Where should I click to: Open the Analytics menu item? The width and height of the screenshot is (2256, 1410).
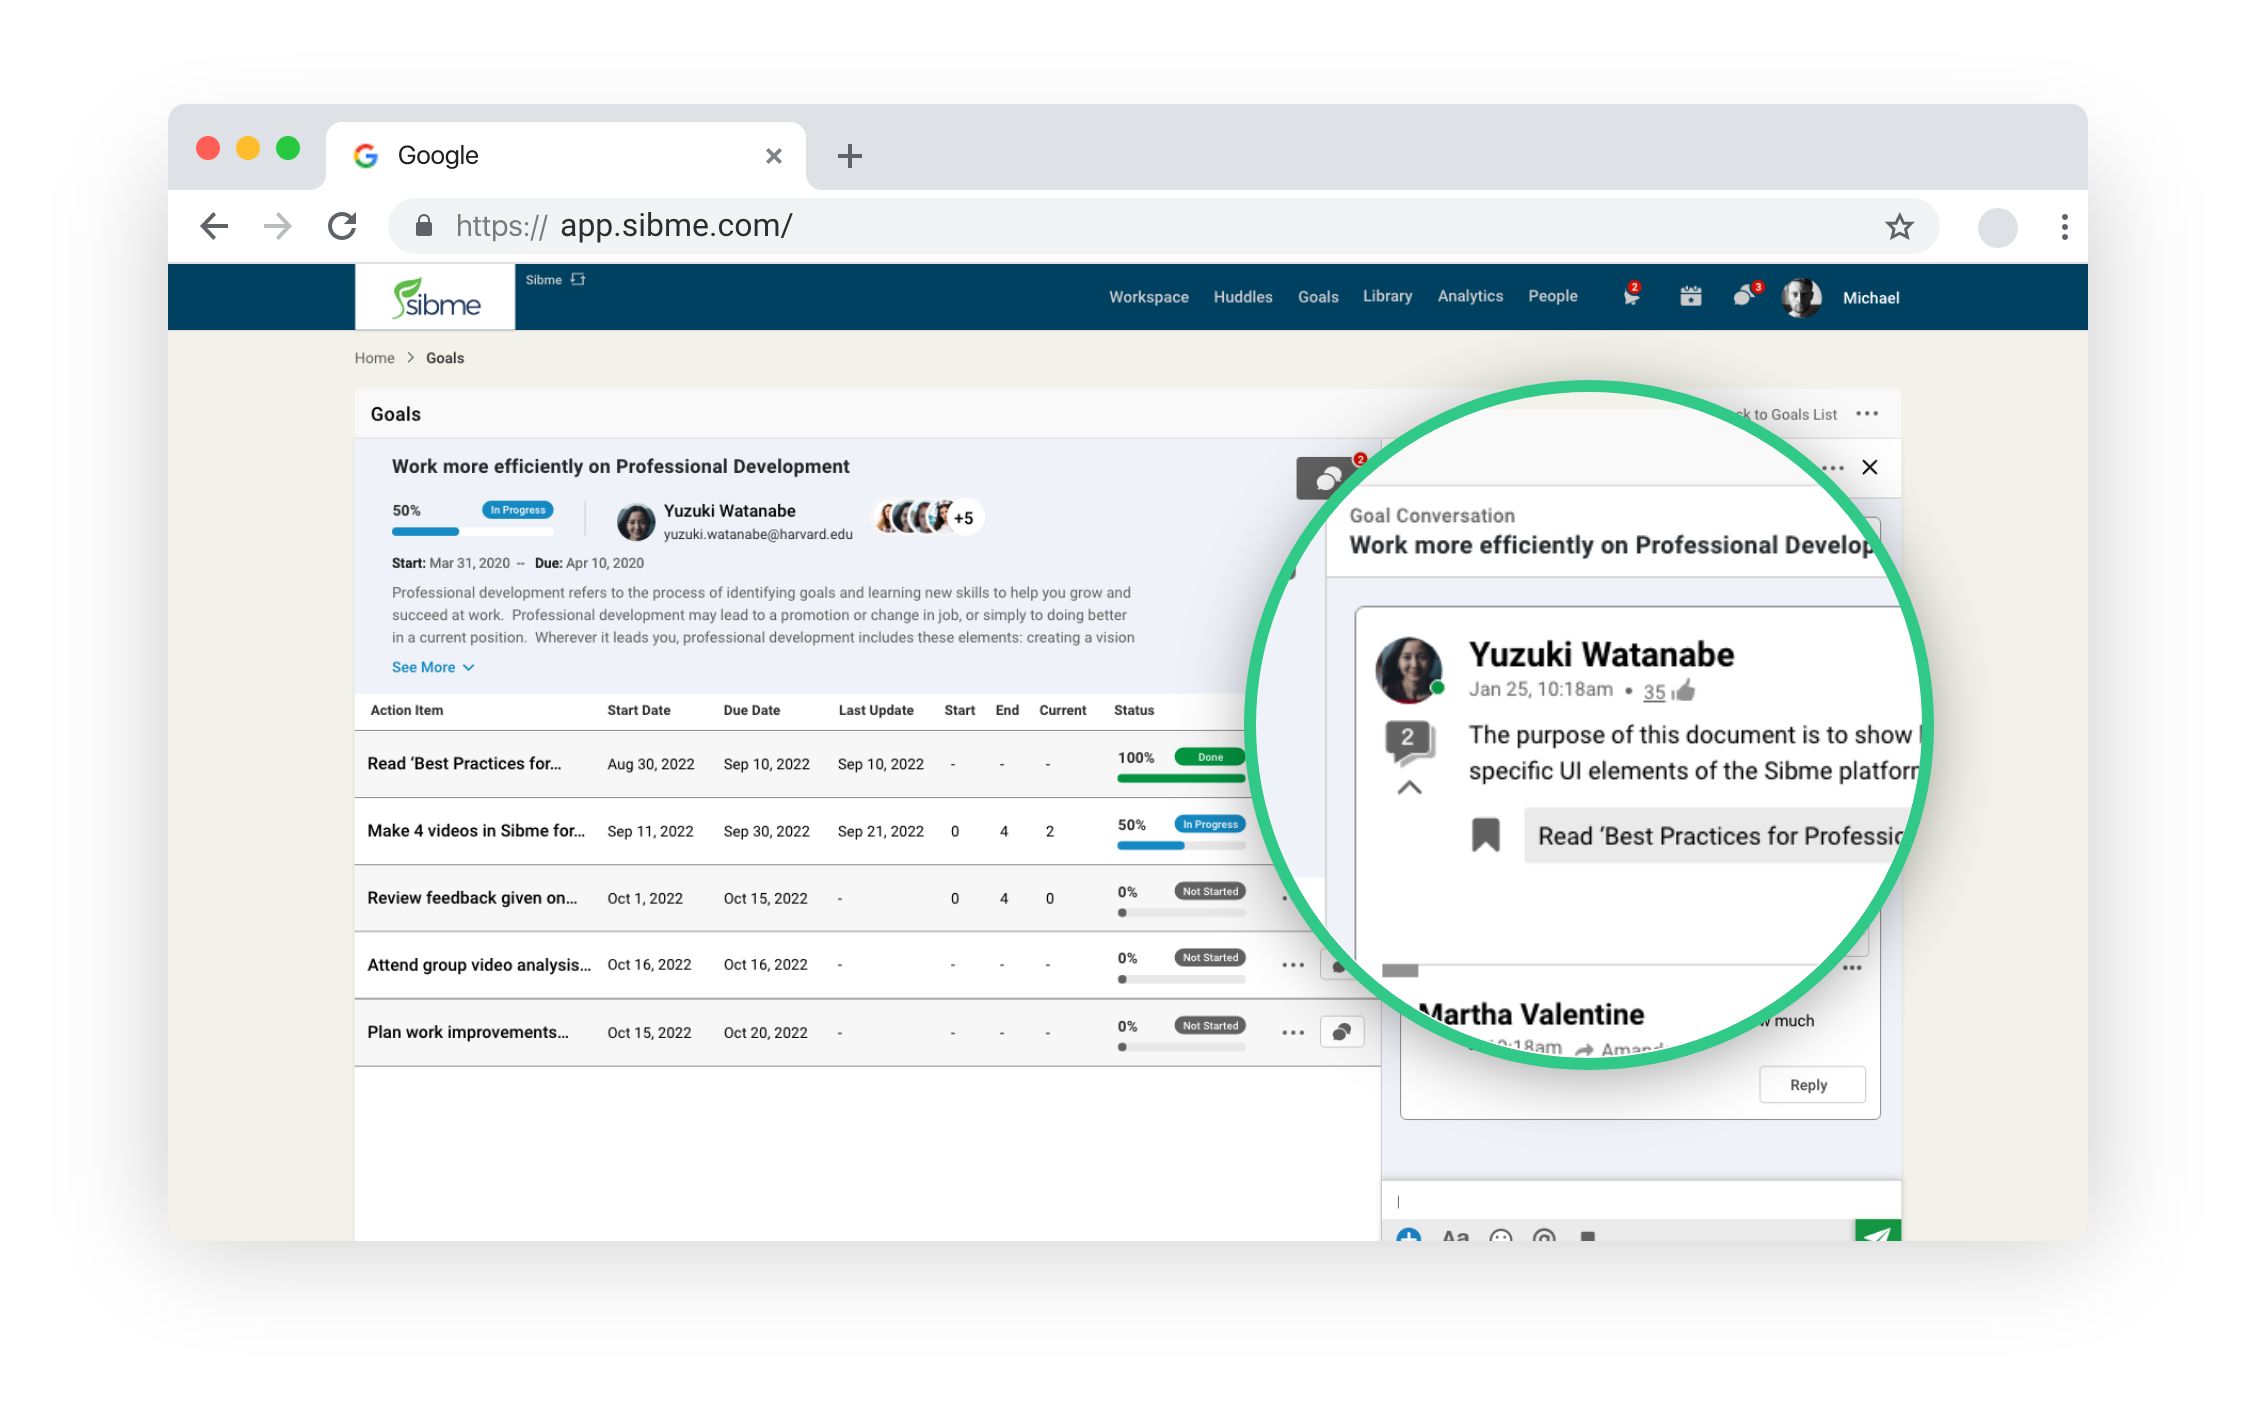coord(1470,296)
